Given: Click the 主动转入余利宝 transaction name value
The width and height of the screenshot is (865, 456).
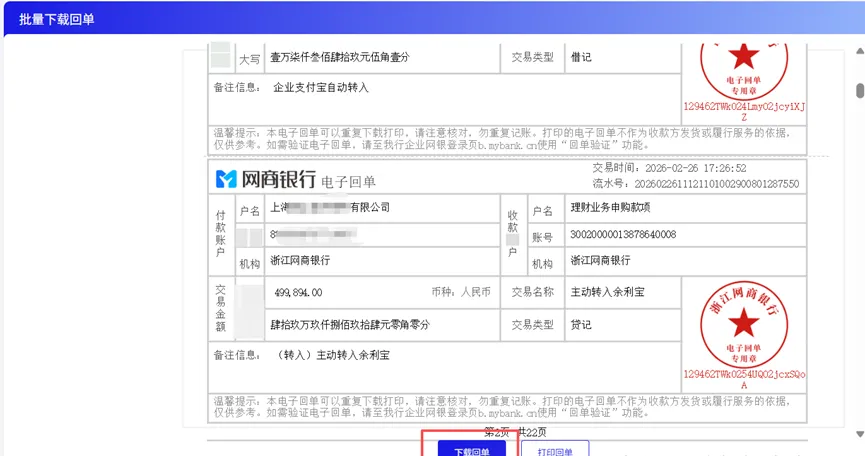Looking at the screenshot, I should (607, 292).
